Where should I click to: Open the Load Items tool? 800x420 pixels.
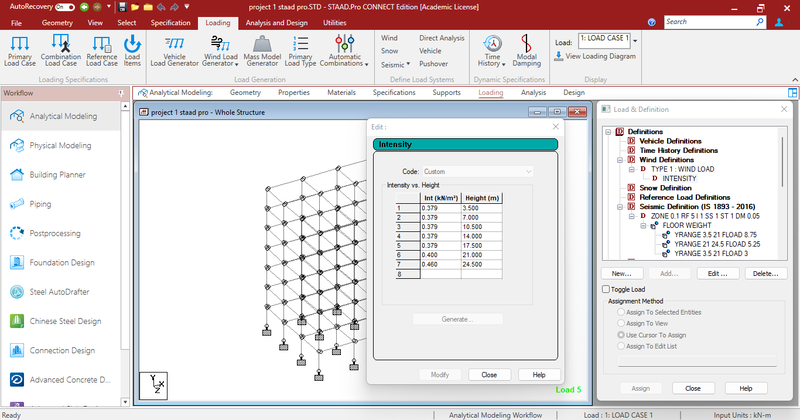tap(132, 50)
